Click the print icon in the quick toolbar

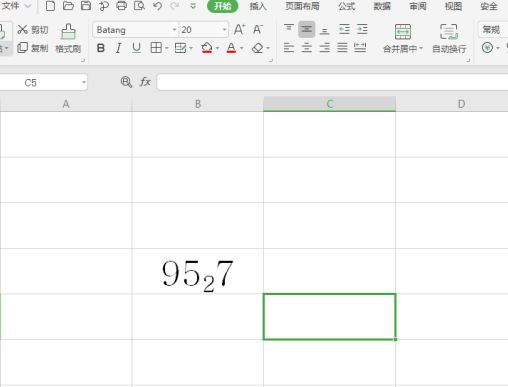pos(121,6)
